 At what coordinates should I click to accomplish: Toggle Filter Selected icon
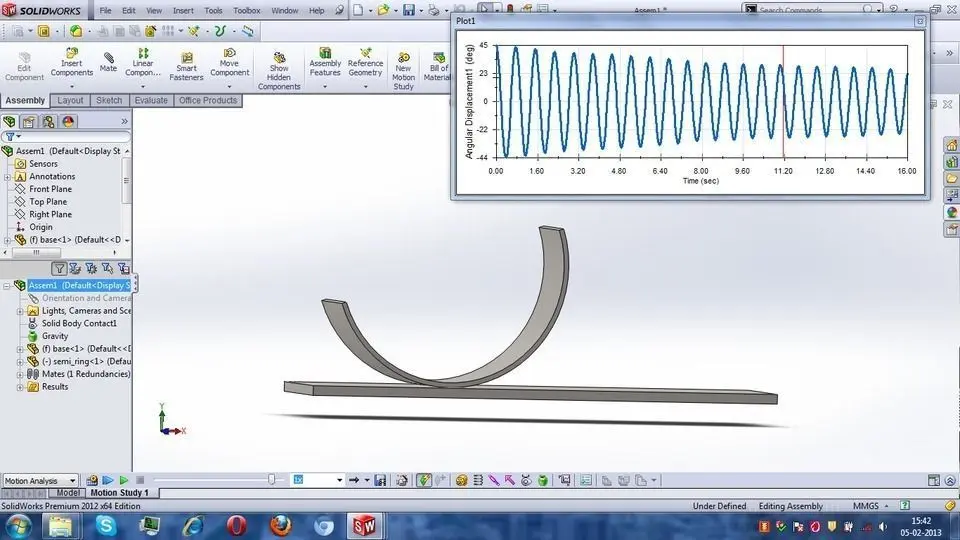pos(107,268)
